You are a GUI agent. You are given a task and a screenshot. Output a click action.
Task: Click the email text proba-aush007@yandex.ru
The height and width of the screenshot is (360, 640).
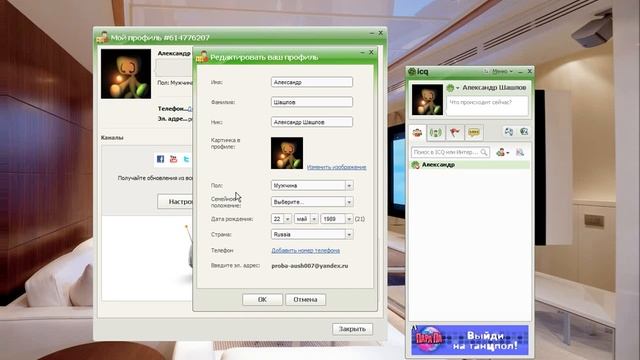(x=310, y=266)
